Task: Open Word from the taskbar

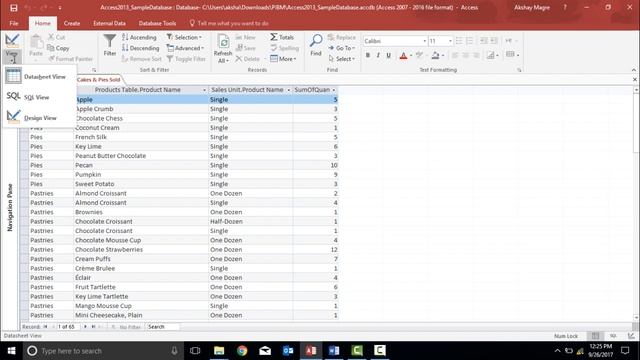Action: [334, 350]
